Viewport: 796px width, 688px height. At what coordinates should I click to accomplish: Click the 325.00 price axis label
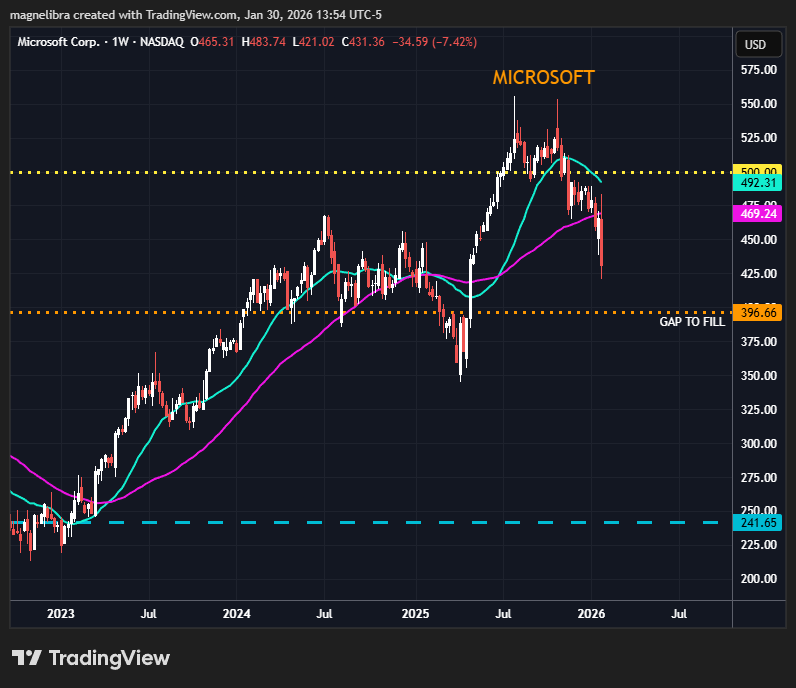[x=758, y=410]
